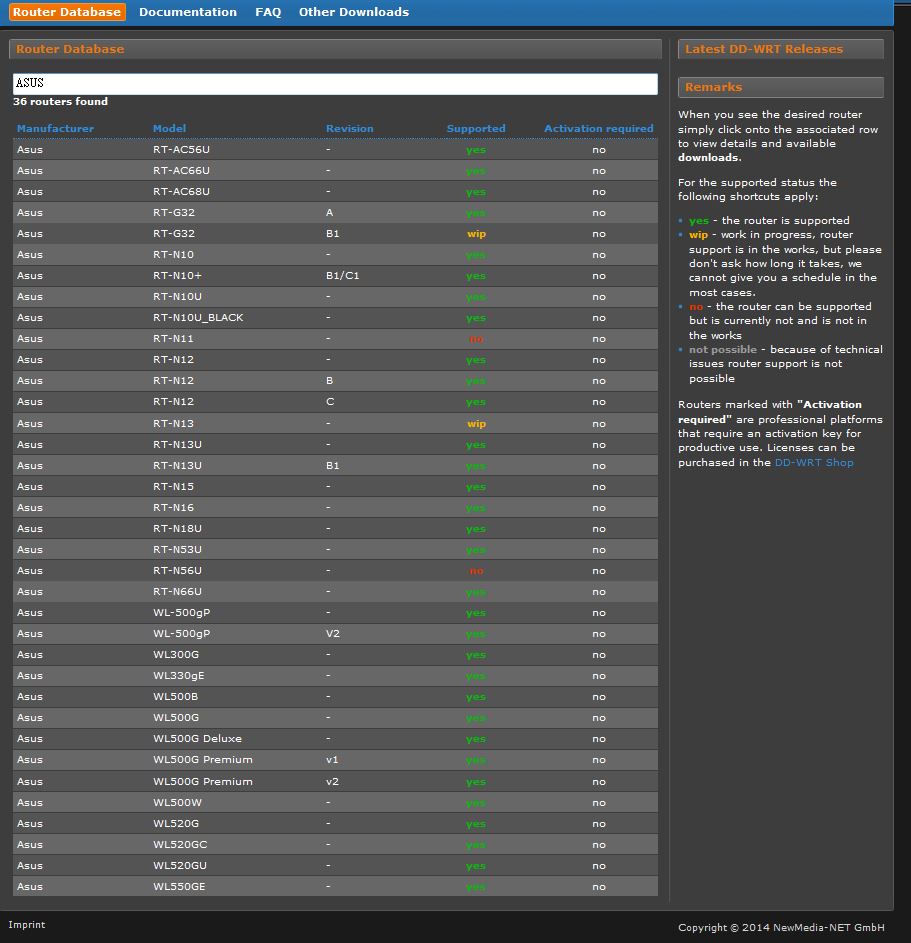Click the Activation required column header
The image size is (911, 943).
pyautogui.click(x=598, y=128)
